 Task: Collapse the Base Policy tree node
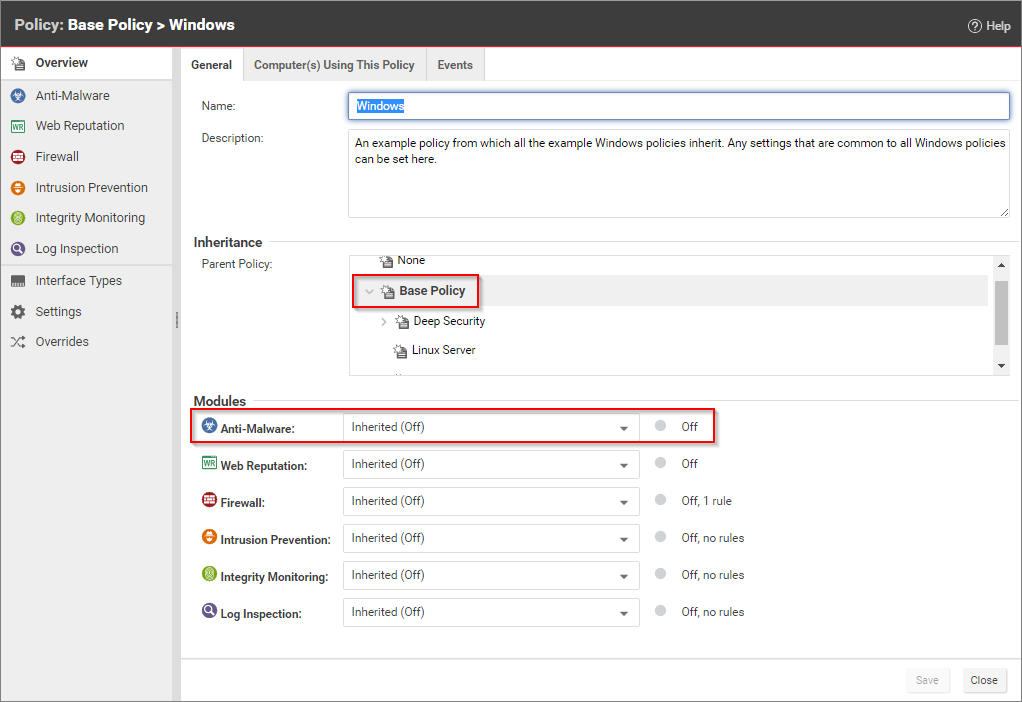click(x=369, y=290)
